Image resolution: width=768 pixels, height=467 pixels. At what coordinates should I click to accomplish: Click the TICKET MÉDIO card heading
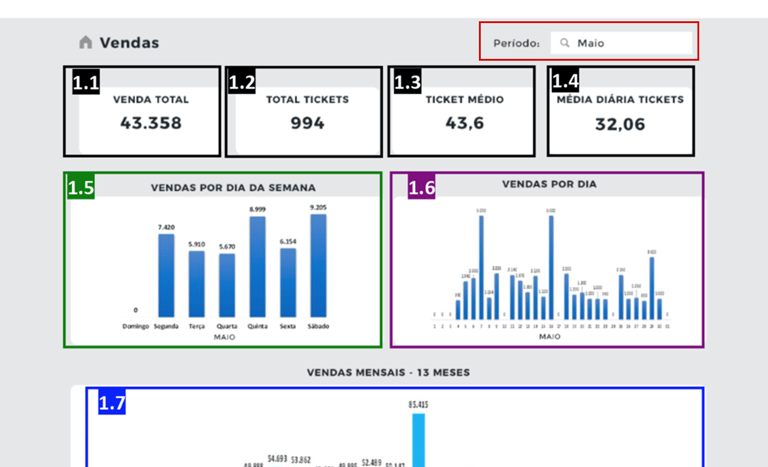[x=464, y=99]
